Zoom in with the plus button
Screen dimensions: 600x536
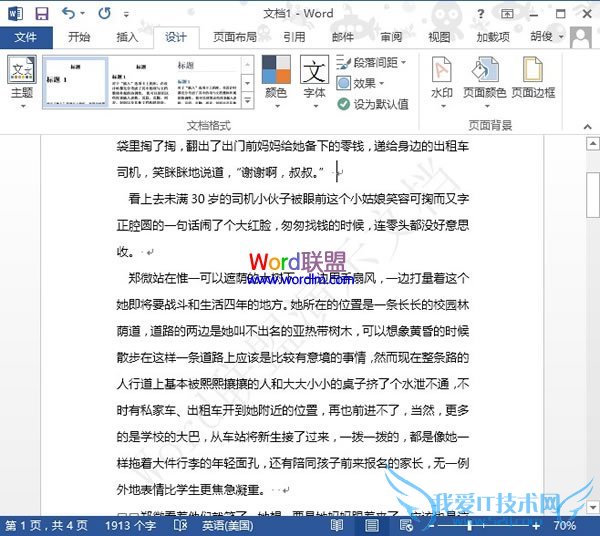(x=536, y=526)
